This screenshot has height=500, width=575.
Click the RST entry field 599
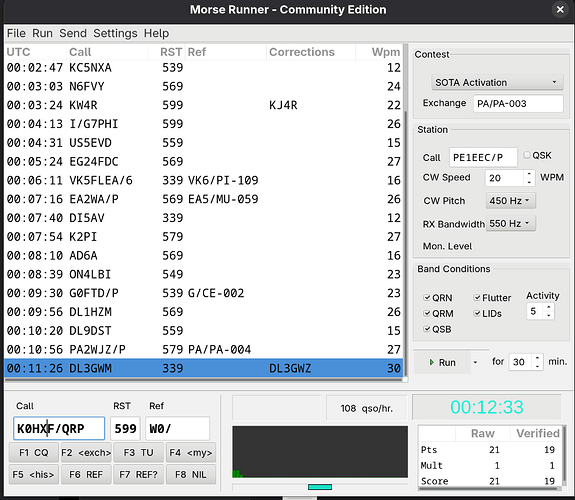(125, 428)
